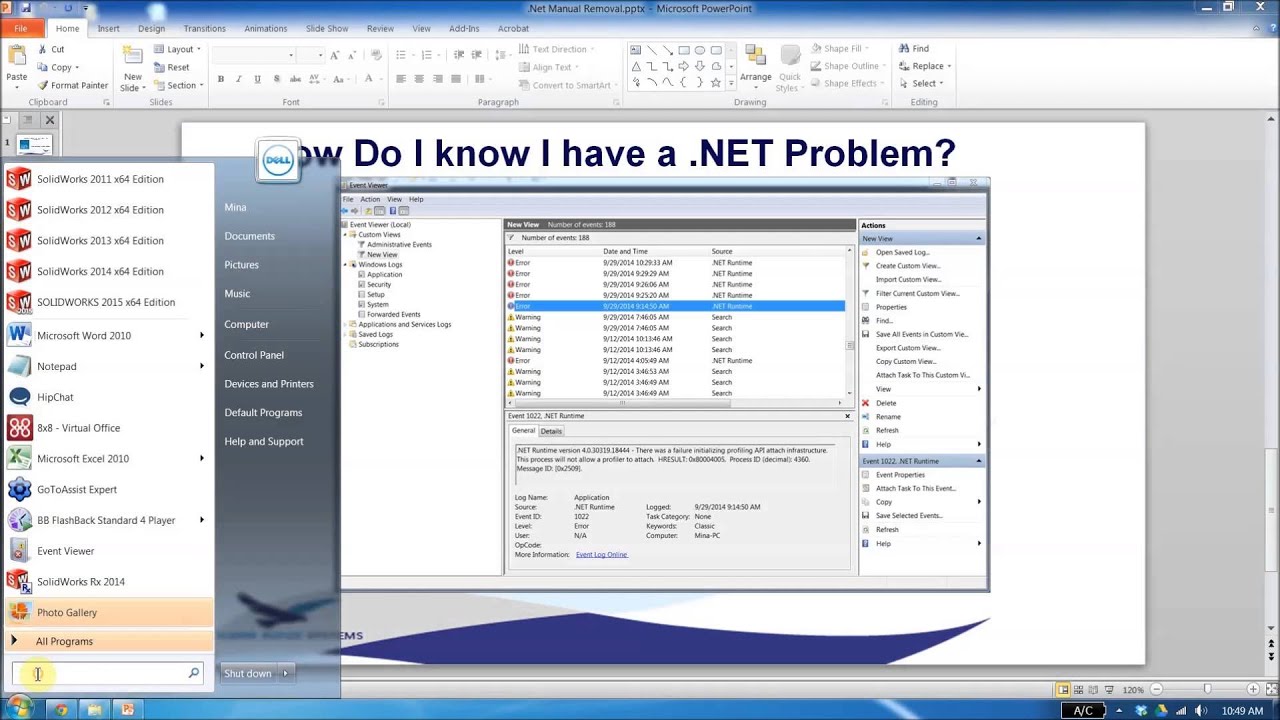Click the Reset slide icon

pos(159,67)
